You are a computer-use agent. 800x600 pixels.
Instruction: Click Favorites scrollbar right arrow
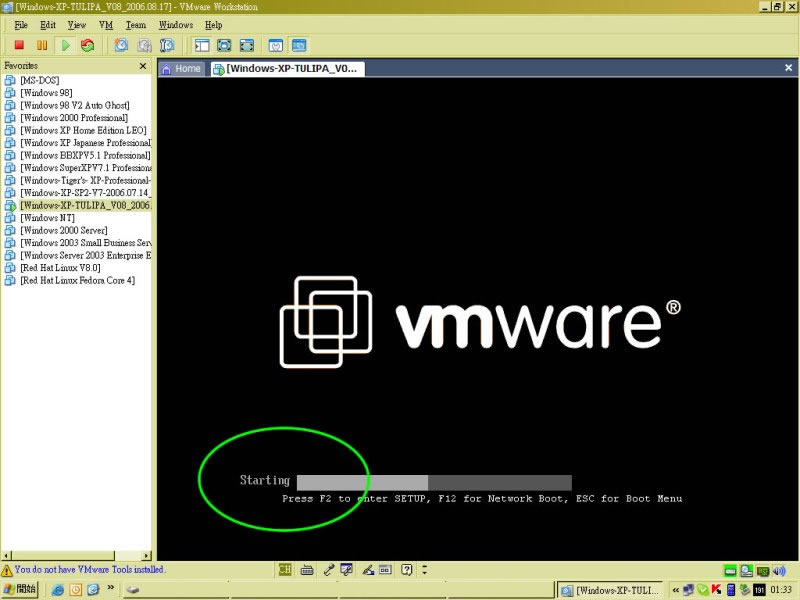pos(147,555)
